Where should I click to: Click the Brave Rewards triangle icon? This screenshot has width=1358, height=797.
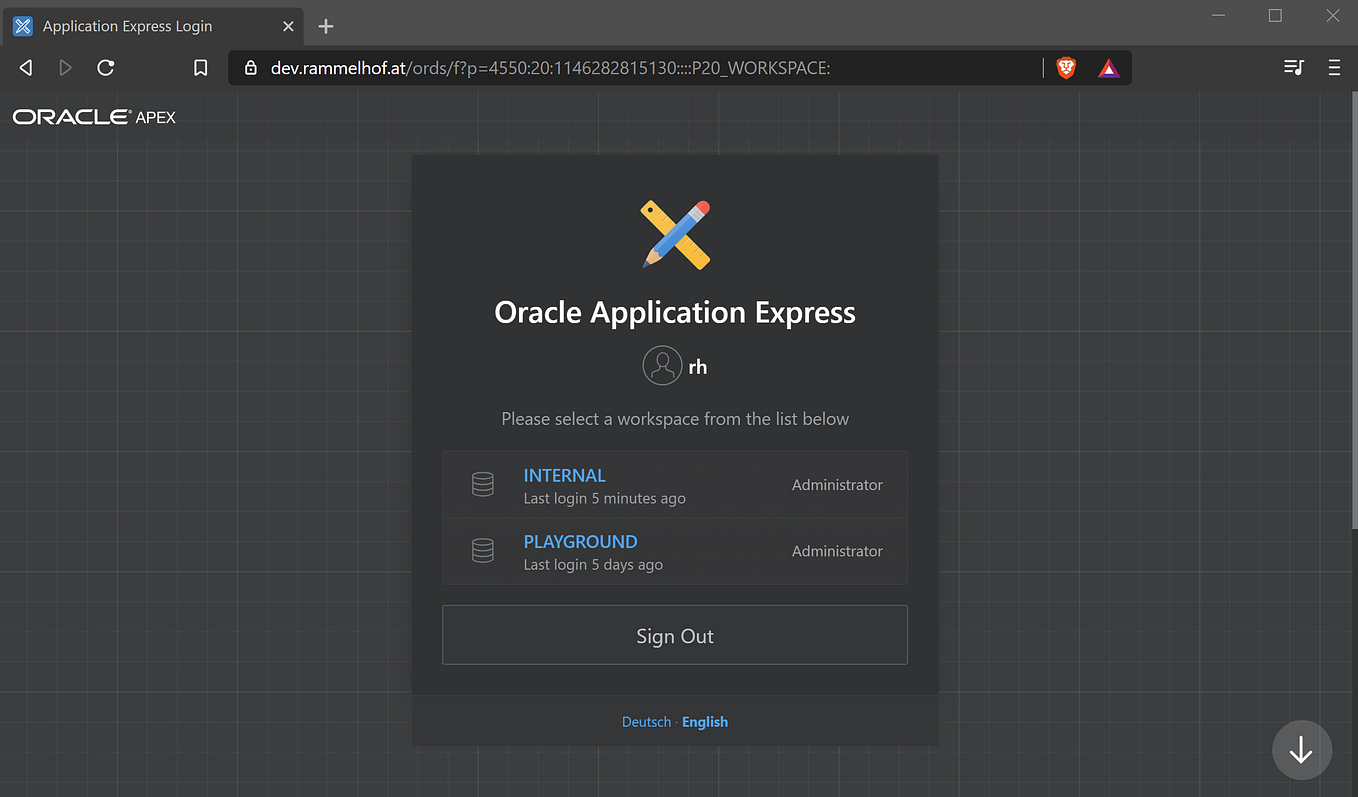pyautogui.click(x=1108, y=68)
